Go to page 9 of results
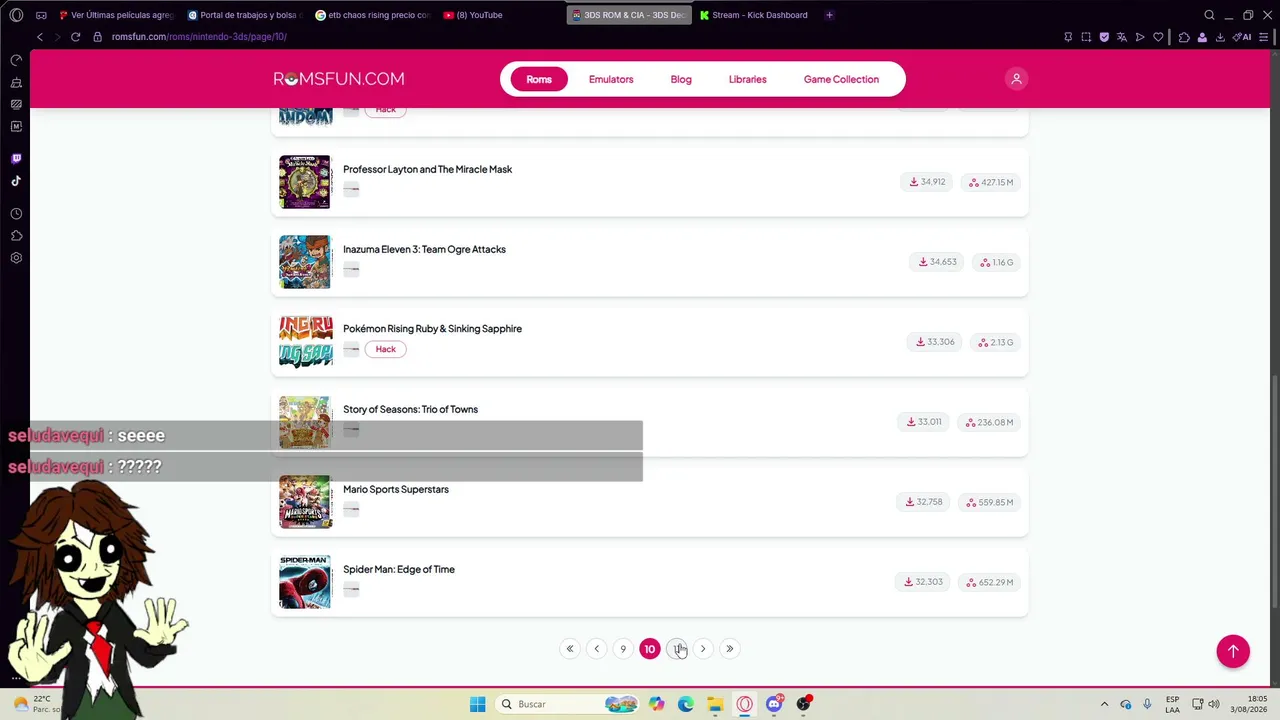Image resolution: width=1280 pixels, height=720 pixels. coord(623,649)
